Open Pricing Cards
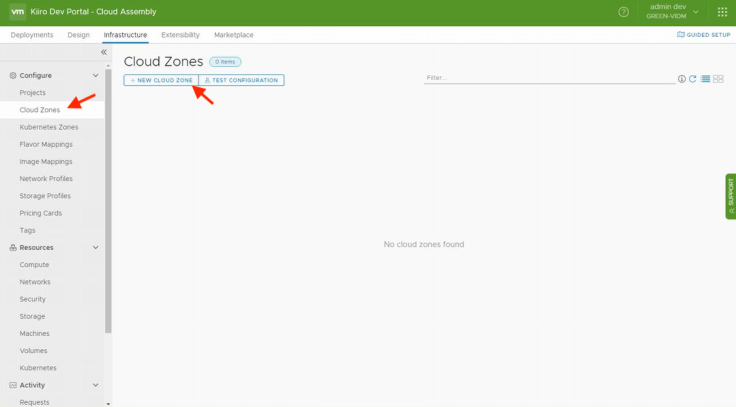The width and height of the screenshot is (736, 407). click(x=41, y=213)
